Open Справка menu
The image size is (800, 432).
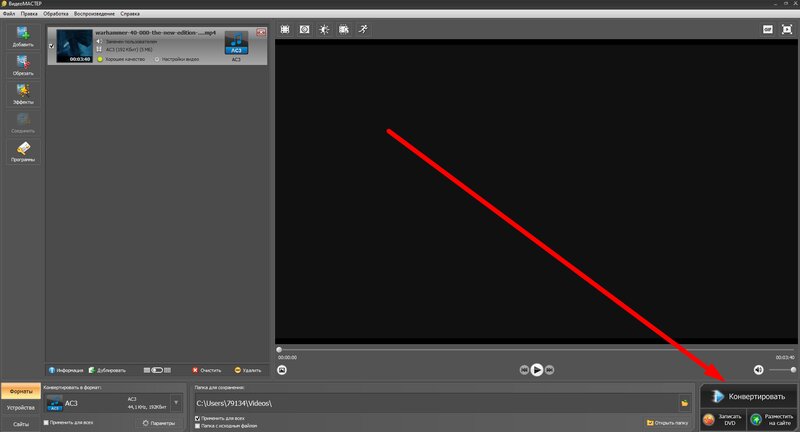130,14
